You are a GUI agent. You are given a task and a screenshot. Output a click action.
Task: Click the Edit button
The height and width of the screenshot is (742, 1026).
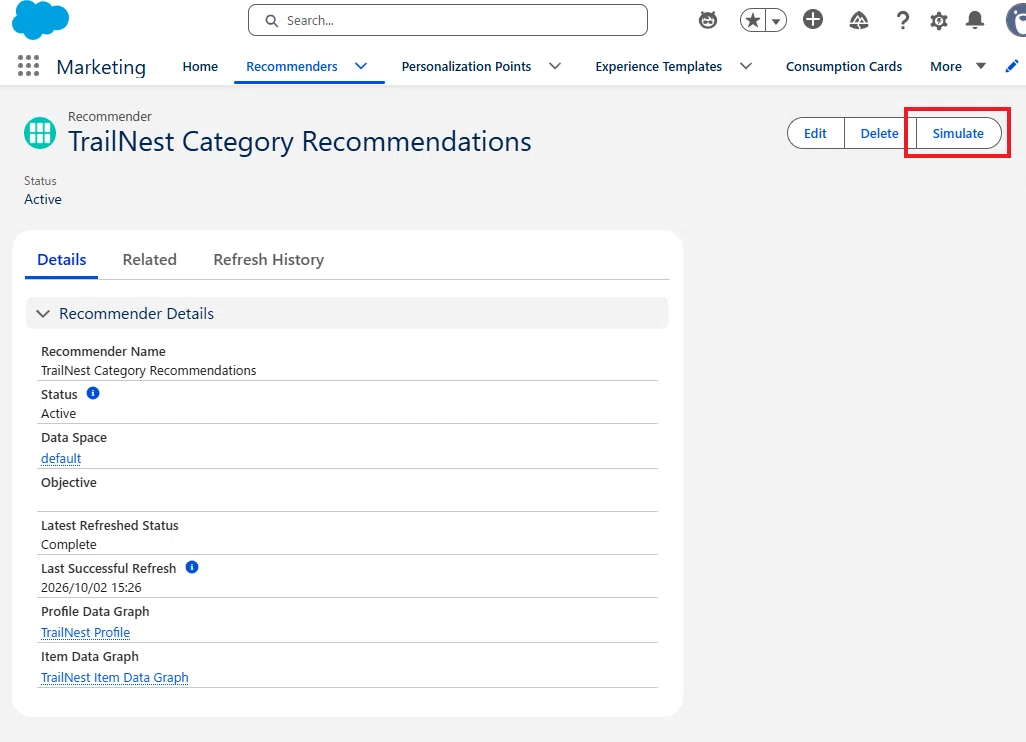(815, 133)
